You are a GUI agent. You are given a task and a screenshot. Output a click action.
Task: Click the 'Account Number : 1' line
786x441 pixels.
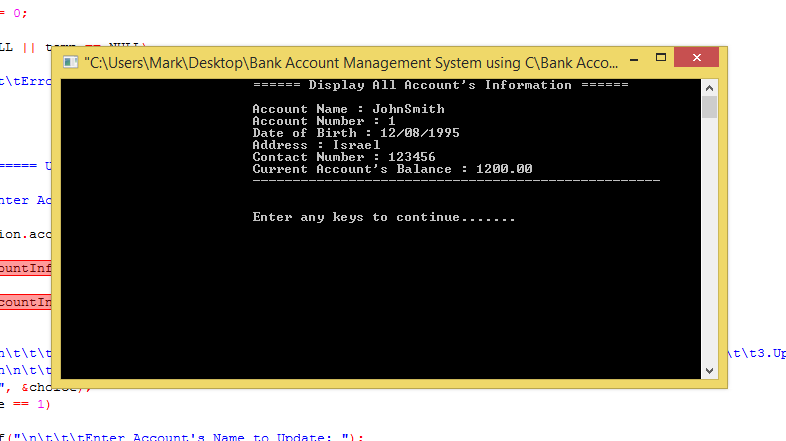pos(324,121)
